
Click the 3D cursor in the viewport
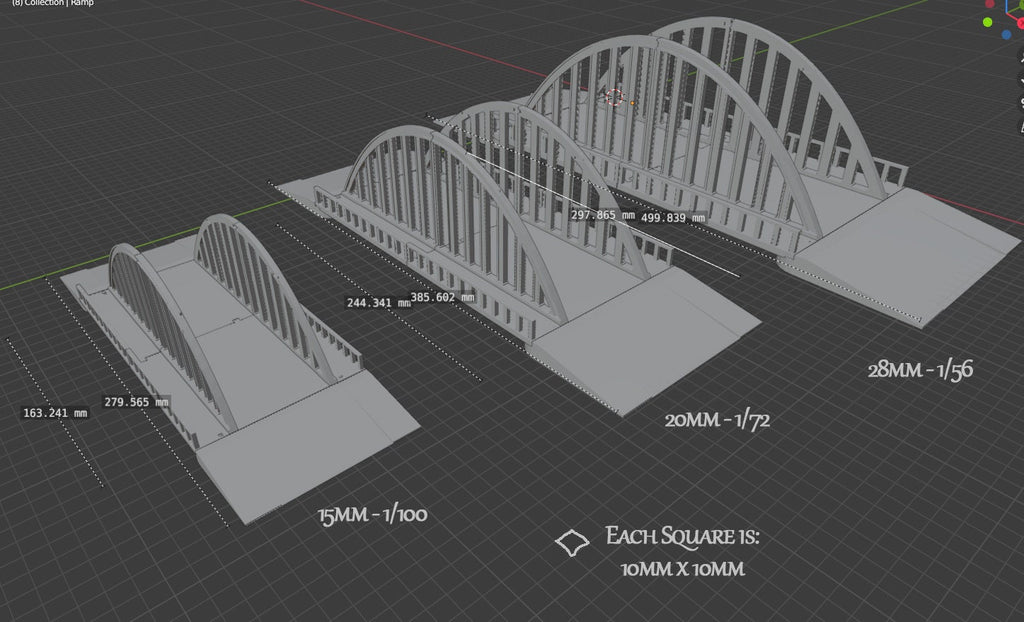[615, 98]
